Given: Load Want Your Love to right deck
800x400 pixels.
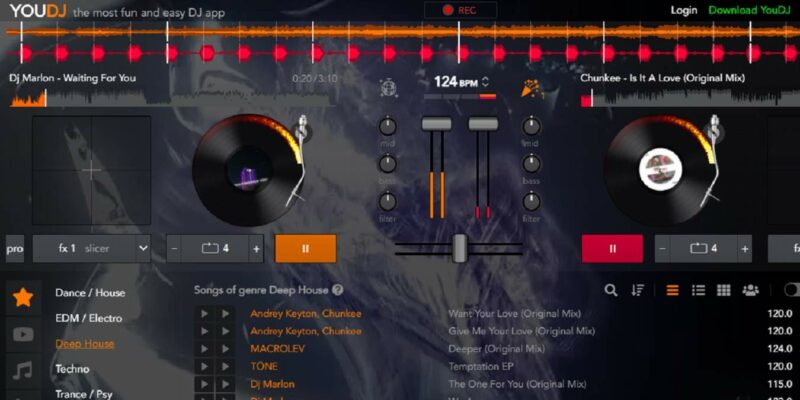Looking at the screenshot, I should pyautogui.click(x=226, y=314).
